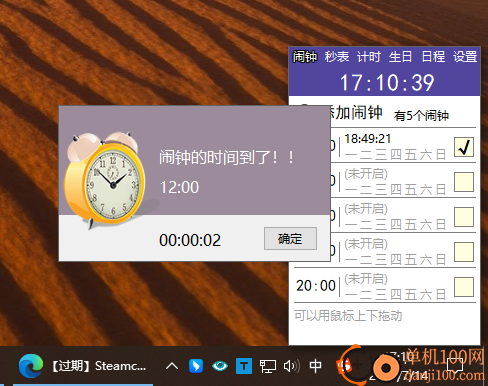Open the volume speaker tray icon

click(291, 366)
